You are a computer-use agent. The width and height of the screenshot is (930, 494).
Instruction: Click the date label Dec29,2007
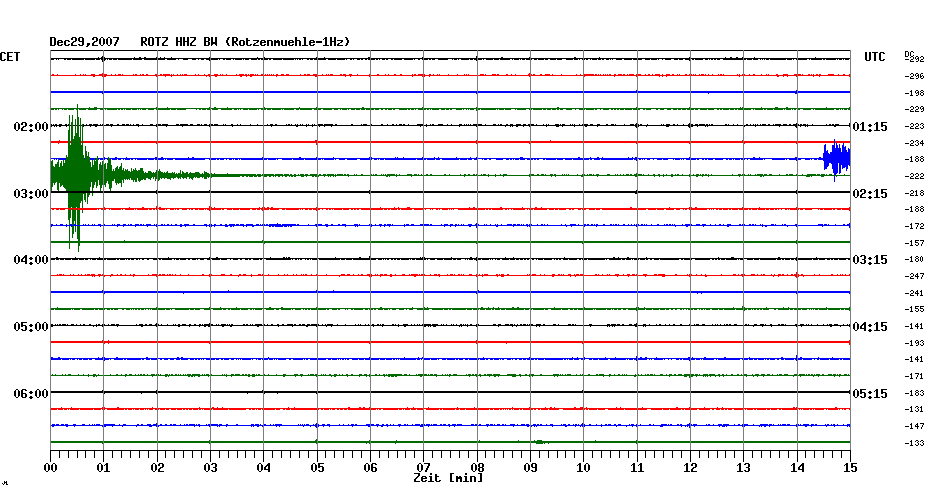coord(84,42)
